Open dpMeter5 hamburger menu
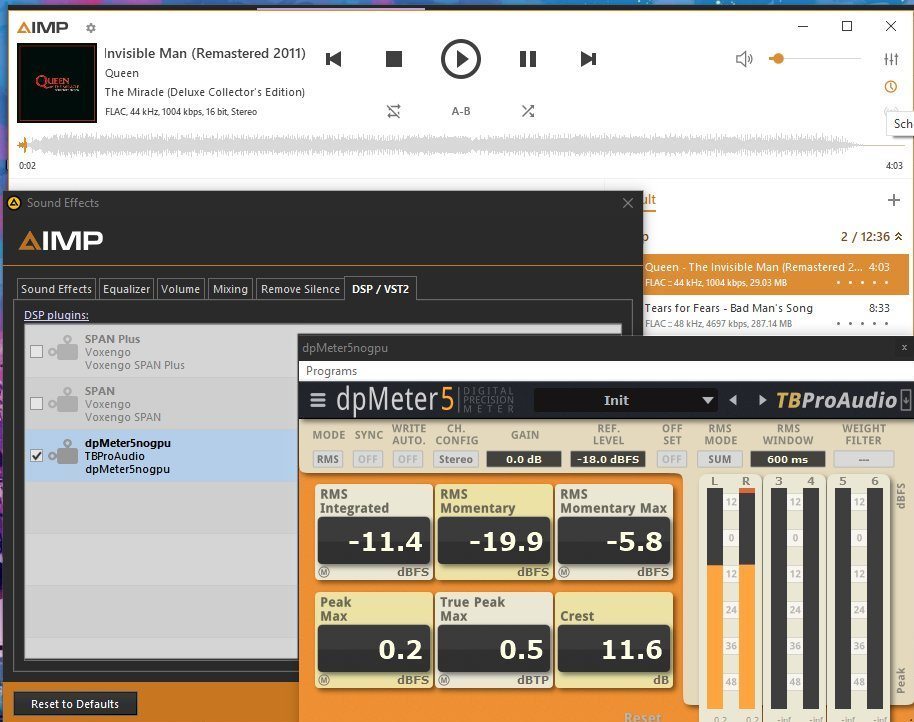 [x=318, y=400]
